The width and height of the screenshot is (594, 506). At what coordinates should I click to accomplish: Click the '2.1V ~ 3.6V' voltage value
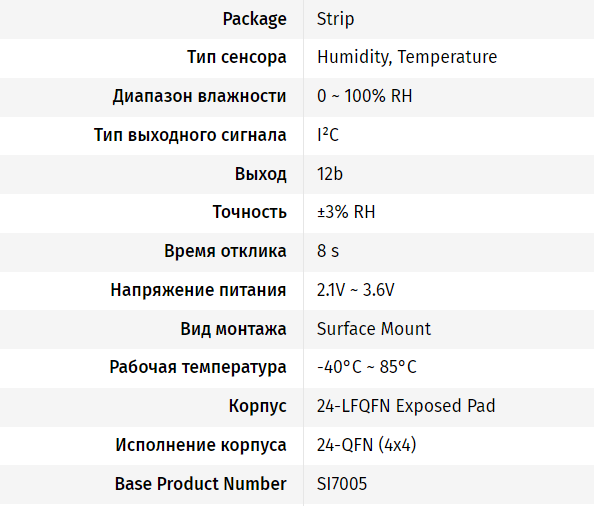[355, 290]
